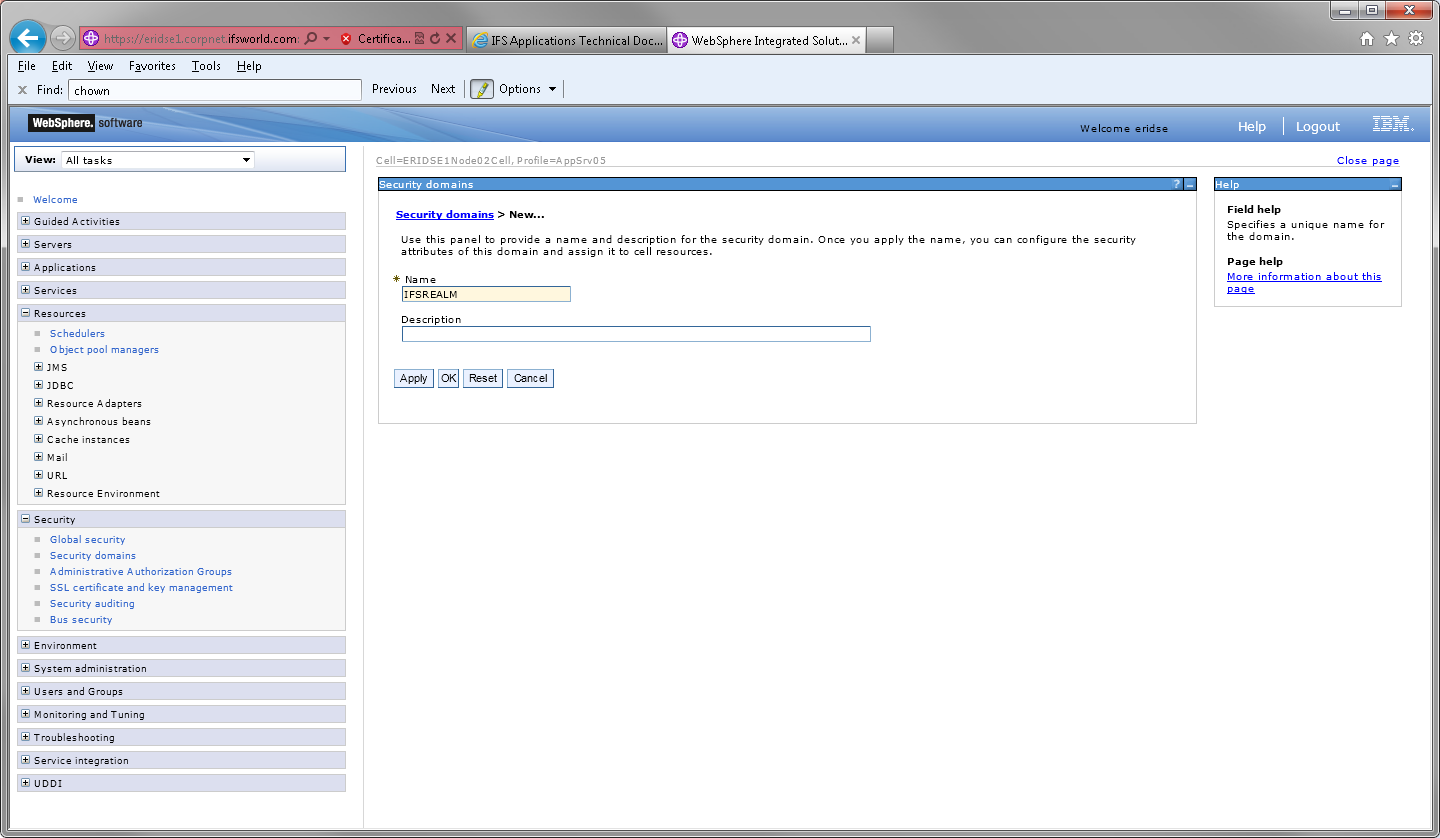The width and height of the screenshot is (1440, 838).
Task: Expand Troubleshooting section
Action: point(26,737)
